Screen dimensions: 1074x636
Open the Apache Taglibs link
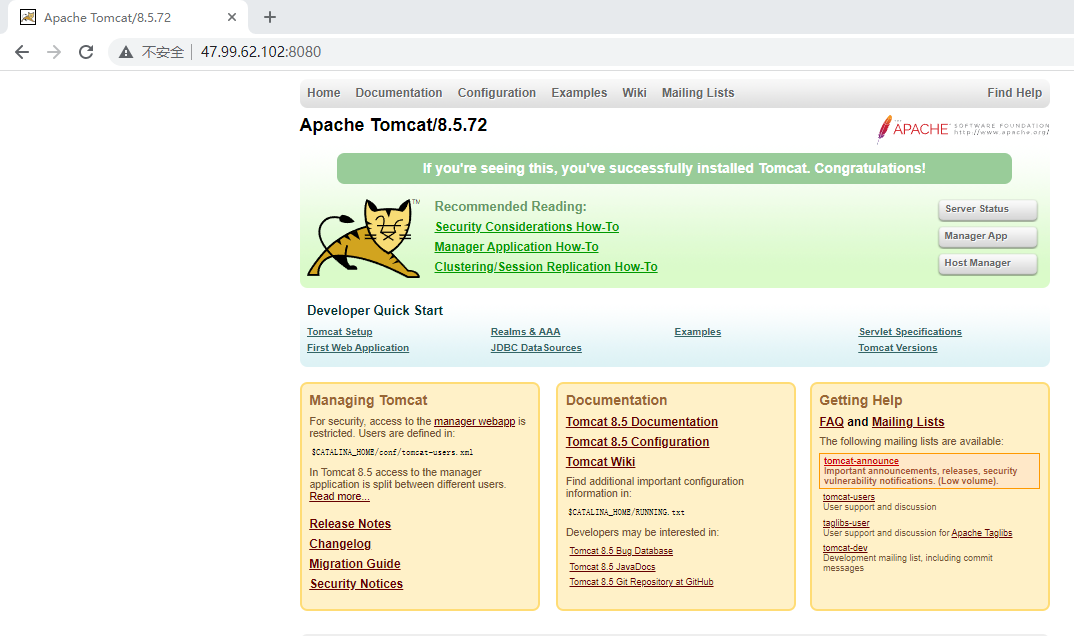coord(982,533)
